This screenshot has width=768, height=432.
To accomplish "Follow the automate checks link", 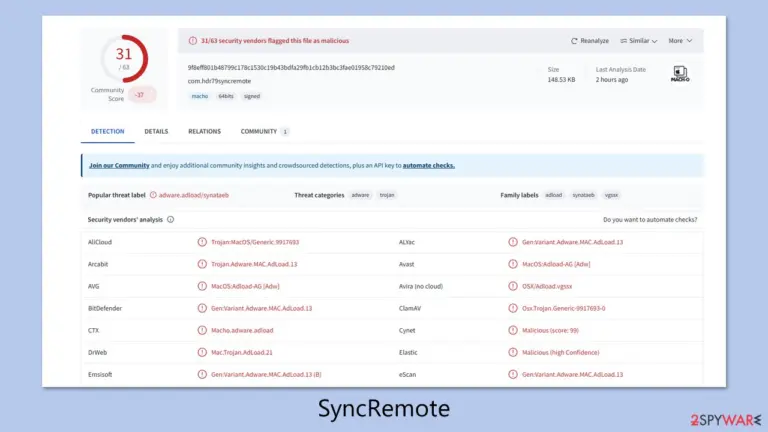I will point(429,166).
